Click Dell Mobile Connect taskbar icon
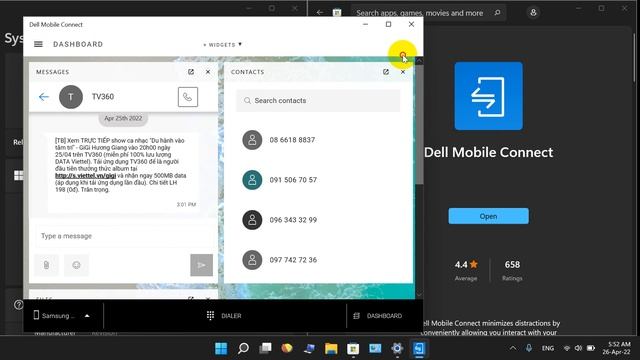Screen dimensions: 640x360 pyautogui.click(x=419, y=348)
